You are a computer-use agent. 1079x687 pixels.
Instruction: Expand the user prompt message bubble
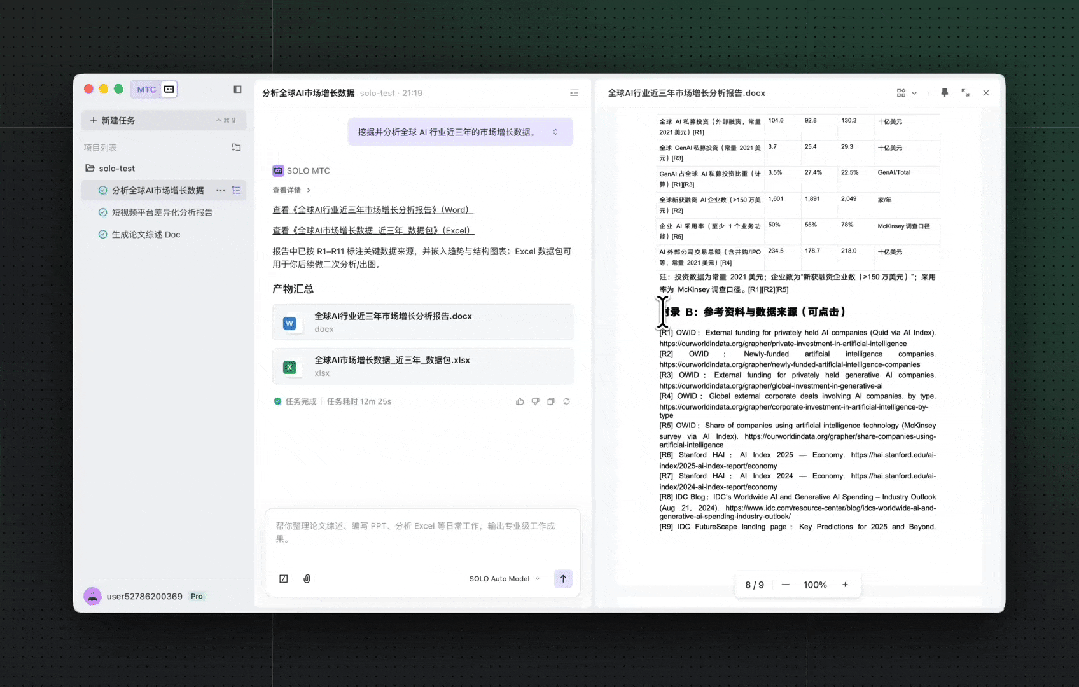click(555, 132)
